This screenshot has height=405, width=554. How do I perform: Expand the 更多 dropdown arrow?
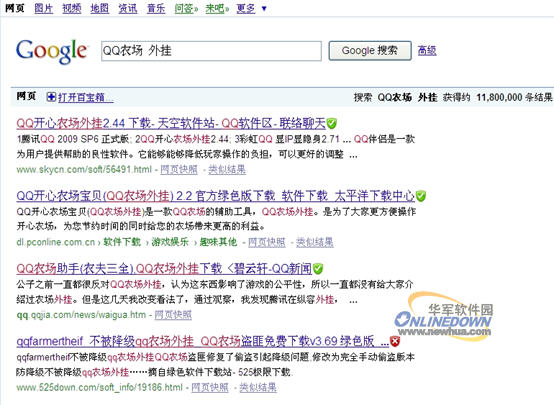click(x=264, y=8)
